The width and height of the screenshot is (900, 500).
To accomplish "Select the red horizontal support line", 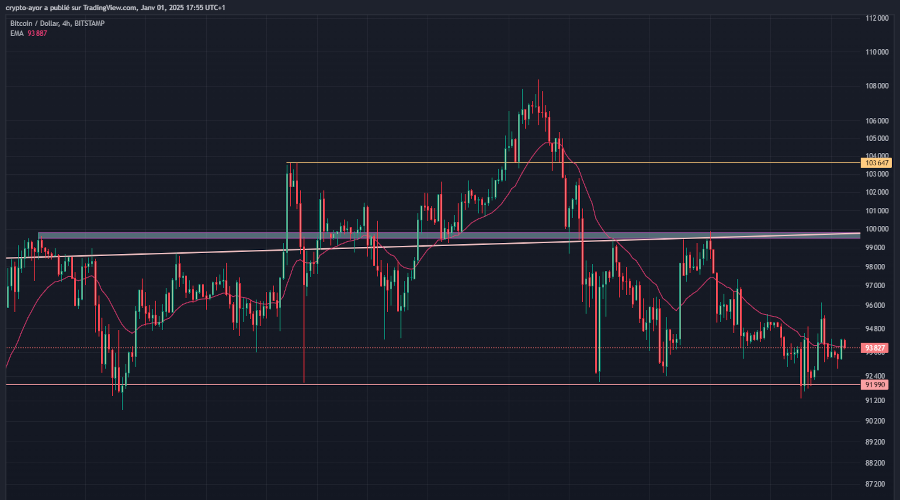I will (x=450, y=384).
